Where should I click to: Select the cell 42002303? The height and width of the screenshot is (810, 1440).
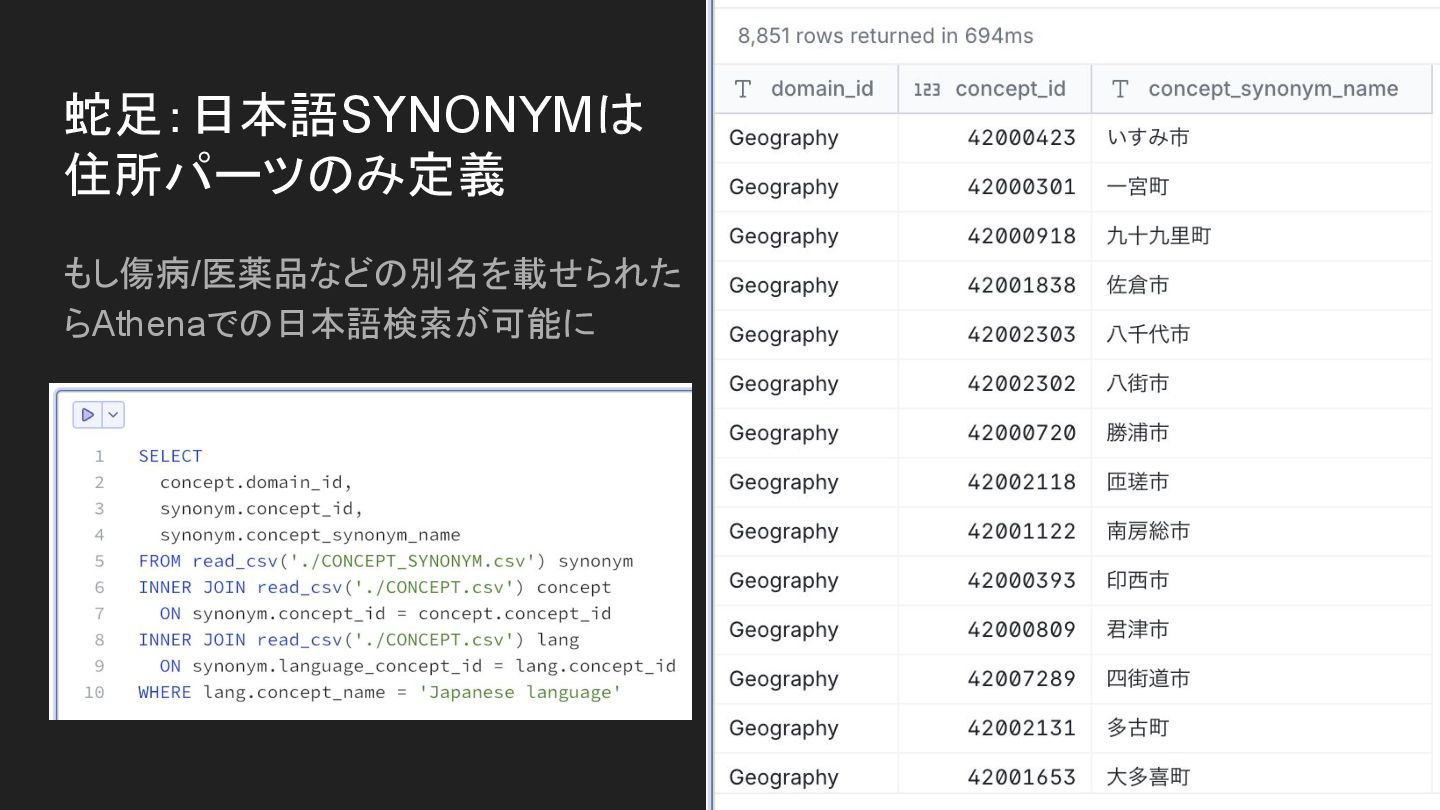click(x=995, y=334)
